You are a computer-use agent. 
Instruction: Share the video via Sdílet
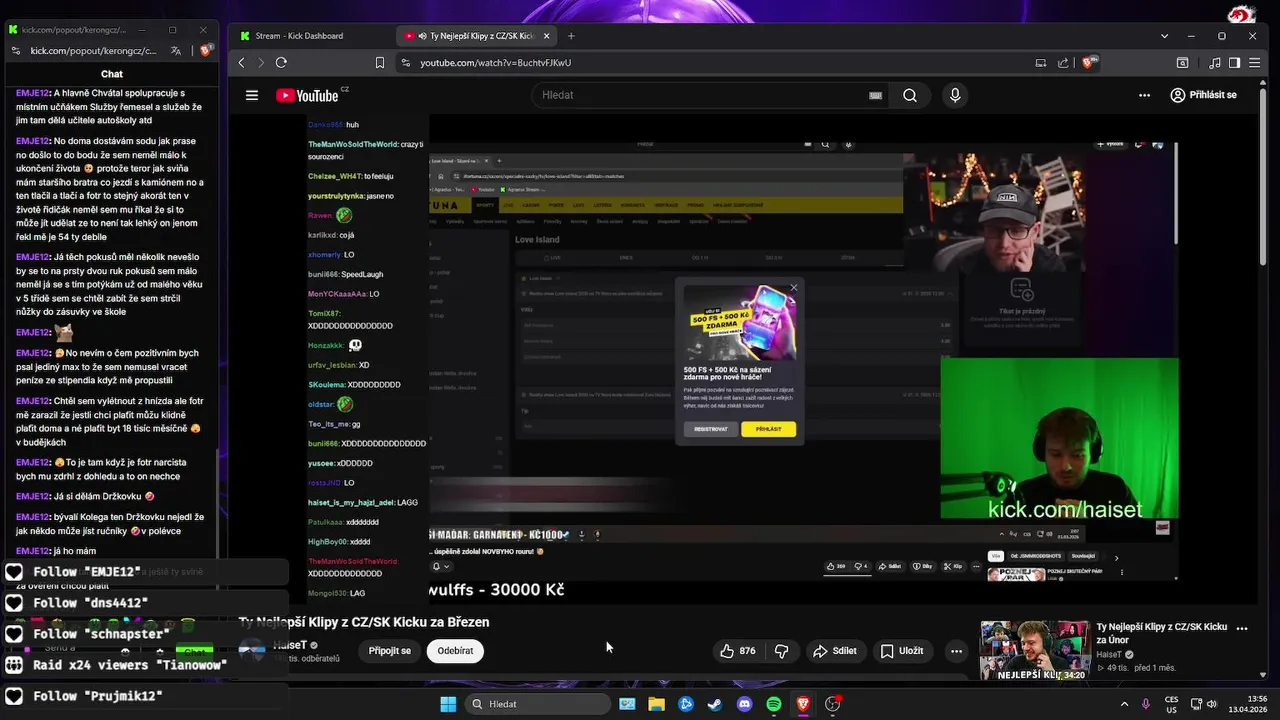click(835, 651)
